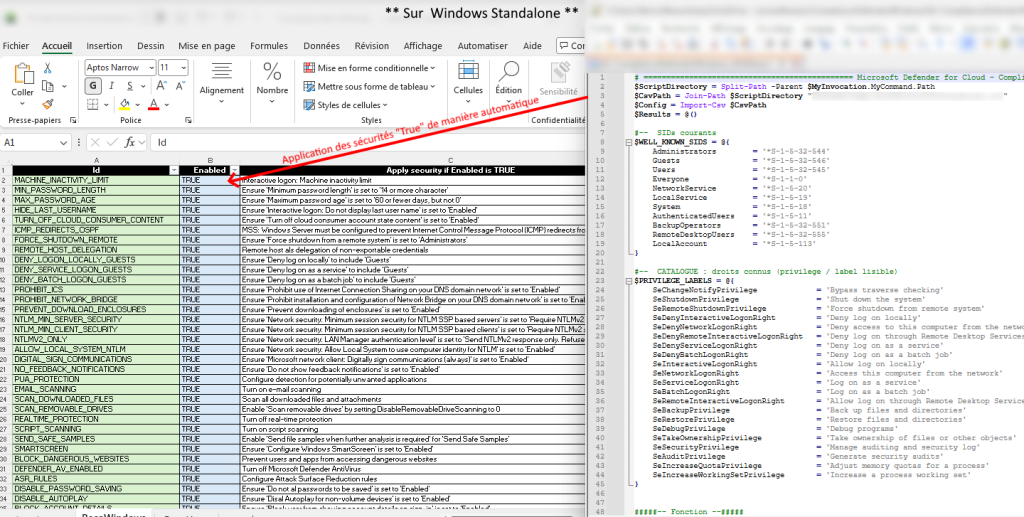This screenshot has width=1024, height=517.
Task: Open the font color palette arrow
Action: click(166, 104)
